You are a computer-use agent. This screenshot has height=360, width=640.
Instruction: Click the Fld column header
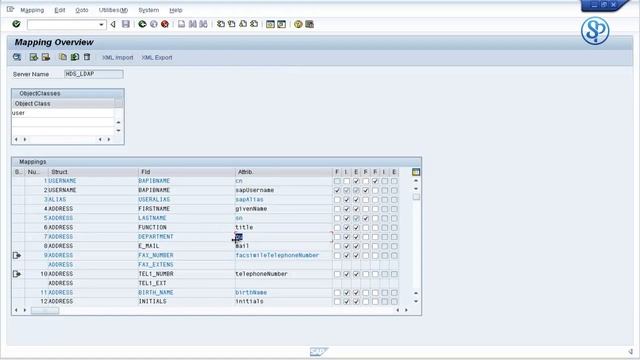187,172
